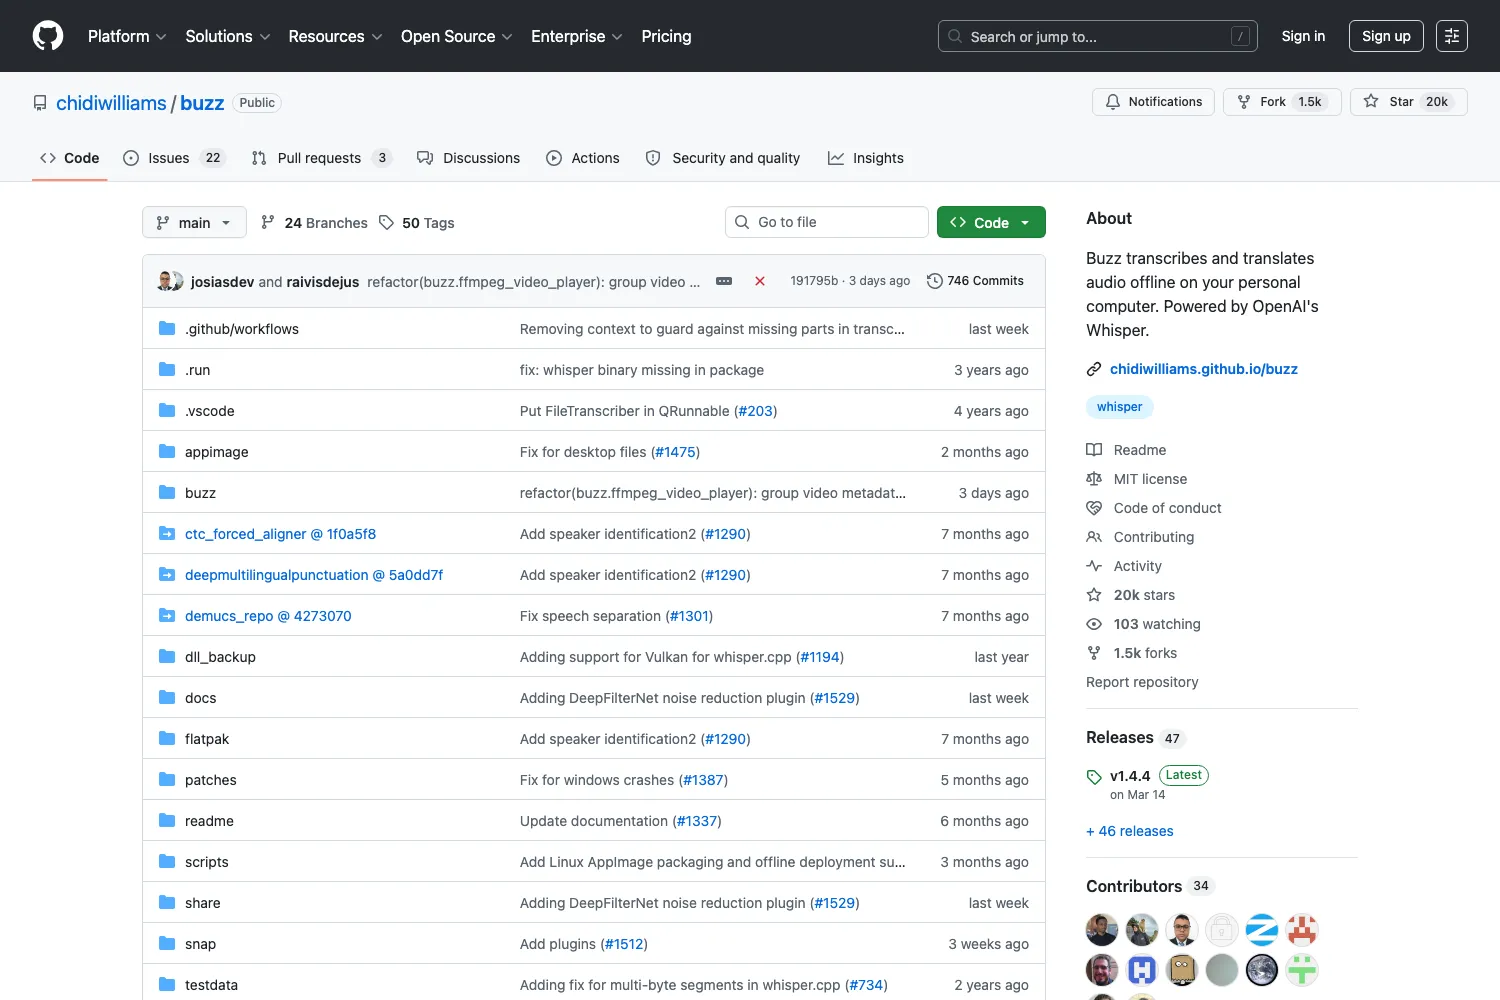Select the whisper topic tag

1119,407
